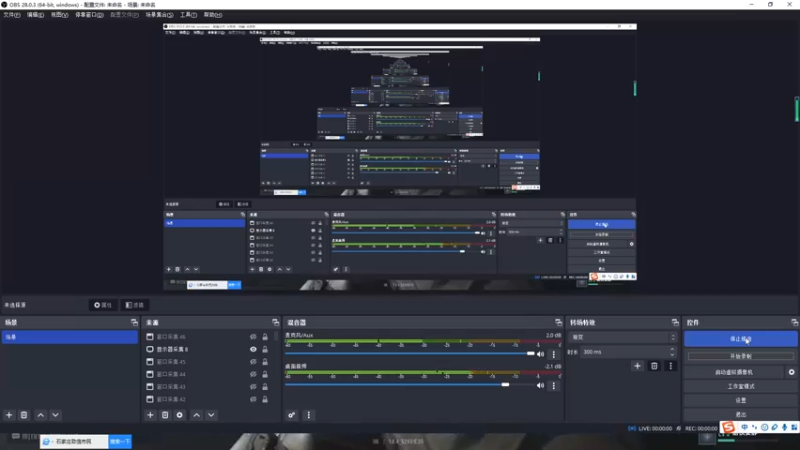This screenshot has height=450, width=800.
Task: Open the 帮助 menu
Action: tap(213, 15)
